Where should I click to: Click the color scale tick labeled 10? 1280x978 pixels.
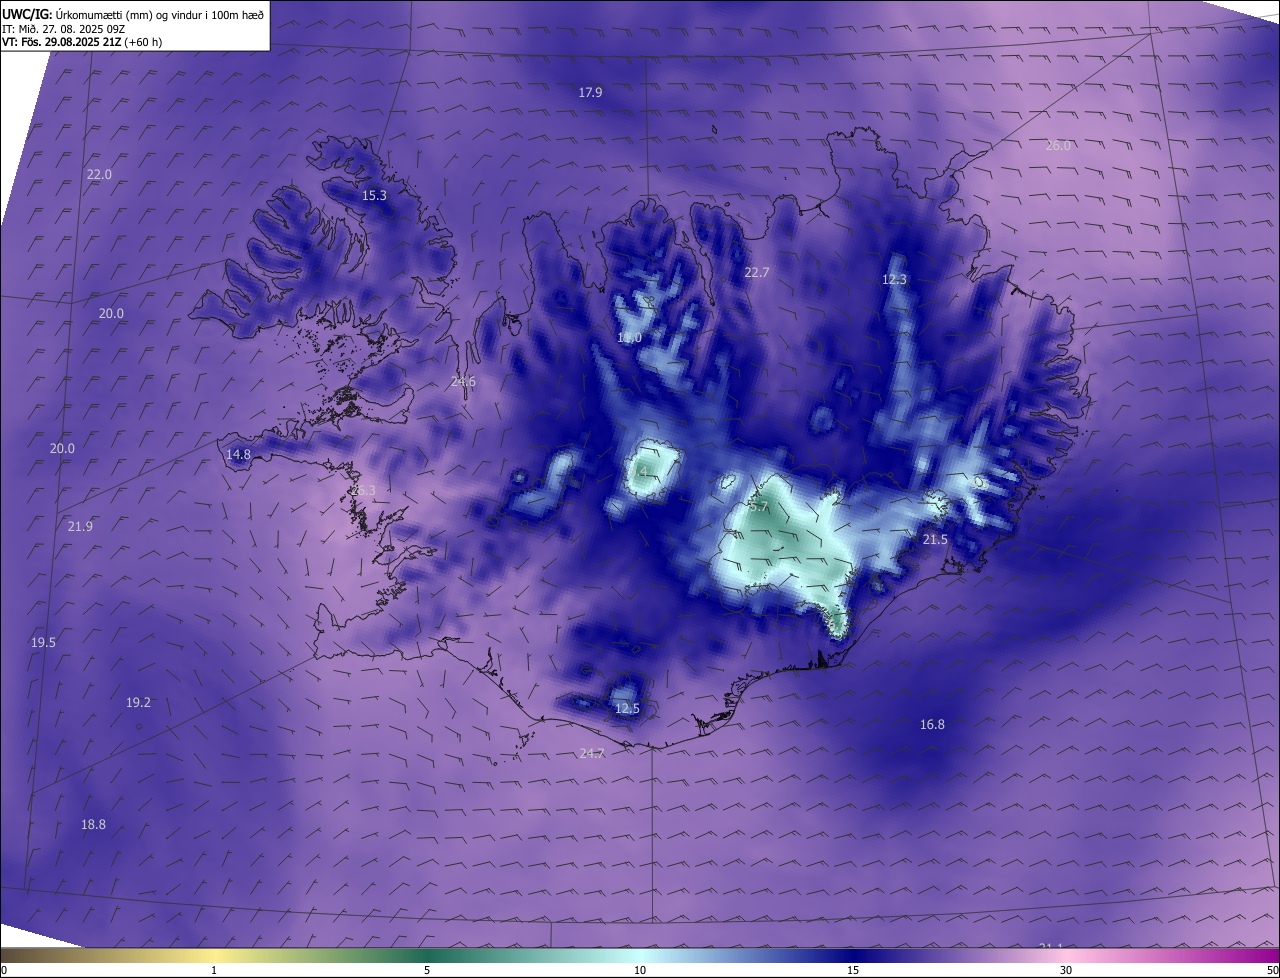[640, 970]
